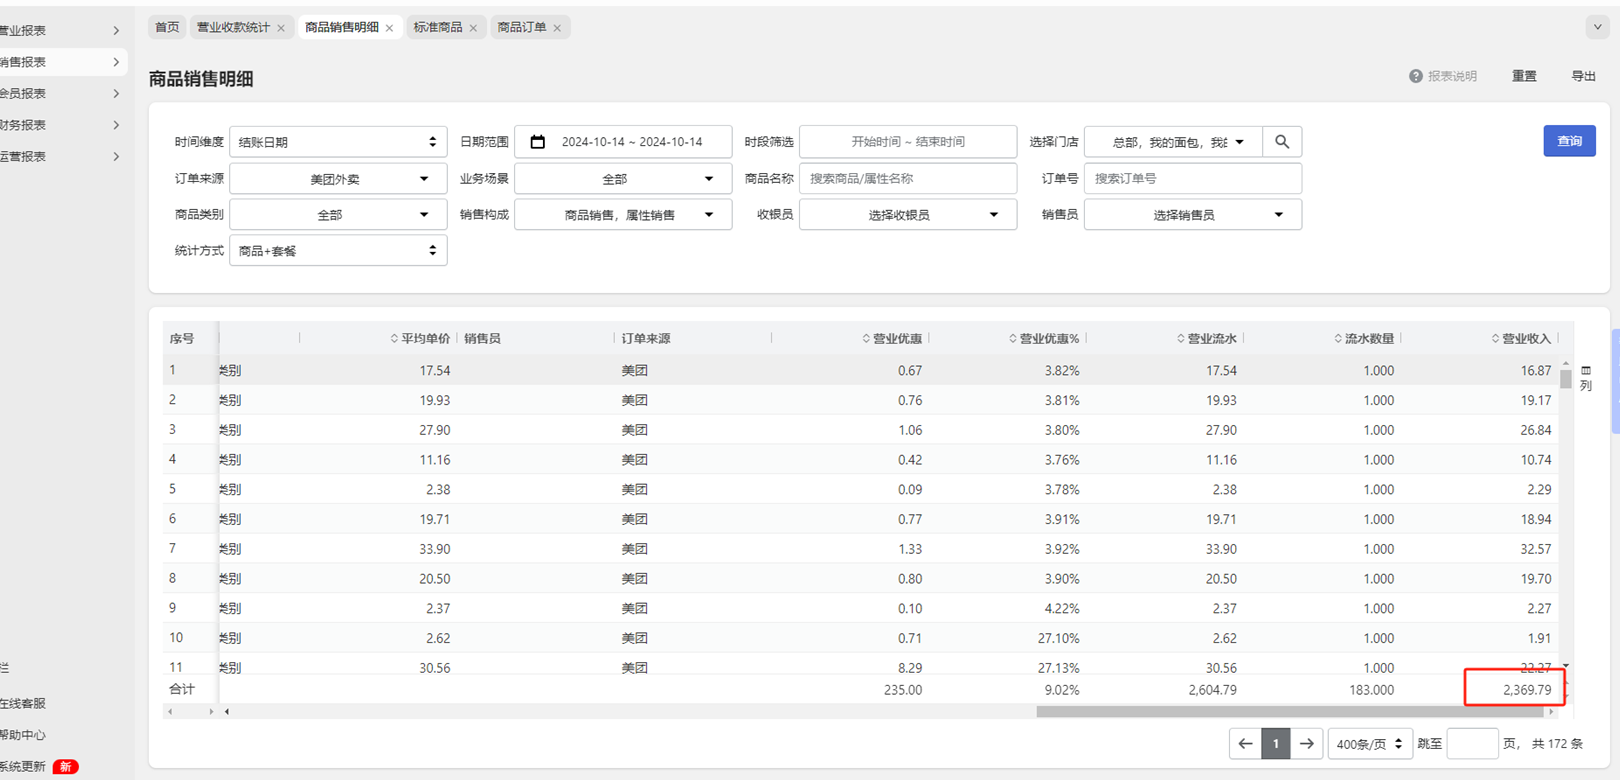1620x780 pixels.
Task: Switch to the 标准商品 tab
Action: click(x=438, y=27)
